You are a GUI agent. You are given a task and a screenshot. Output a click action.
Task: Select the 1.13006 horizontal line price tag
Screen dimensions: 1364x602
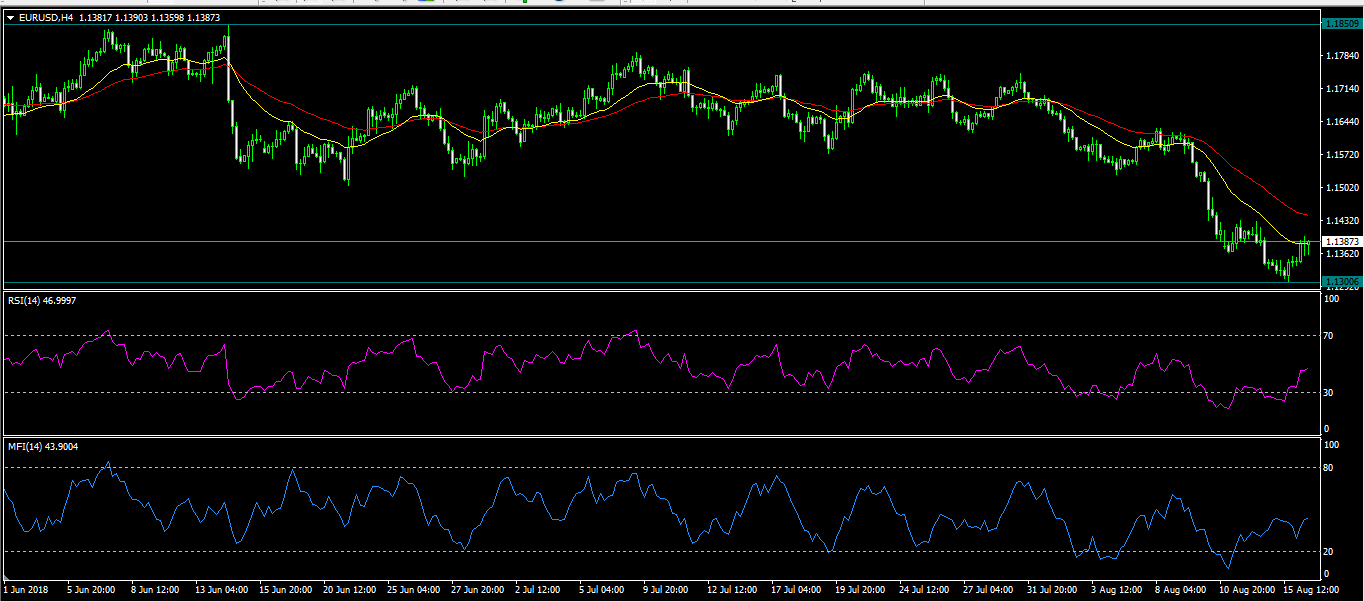1341,281
